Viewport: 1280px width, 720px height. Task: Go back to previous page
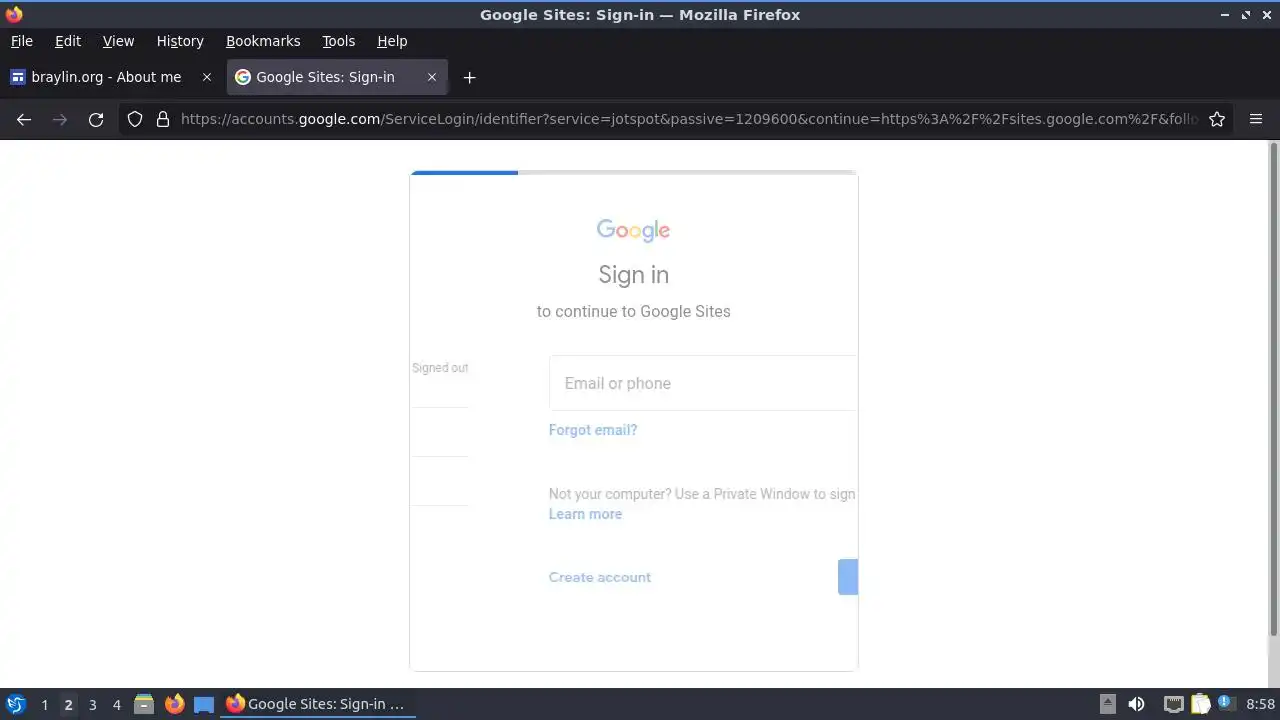pos(24,119)
